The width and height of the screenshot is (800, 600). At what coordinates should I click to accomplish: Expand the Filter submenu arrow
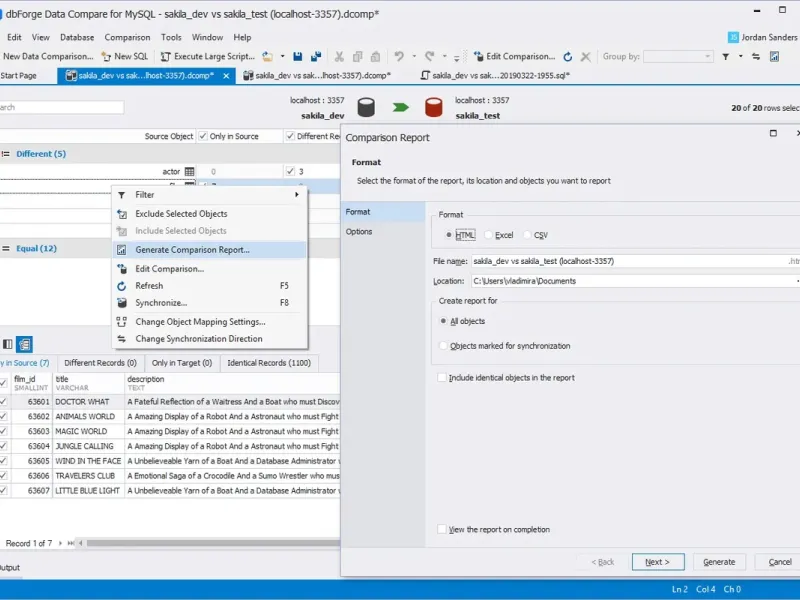(x=297, y=195)
